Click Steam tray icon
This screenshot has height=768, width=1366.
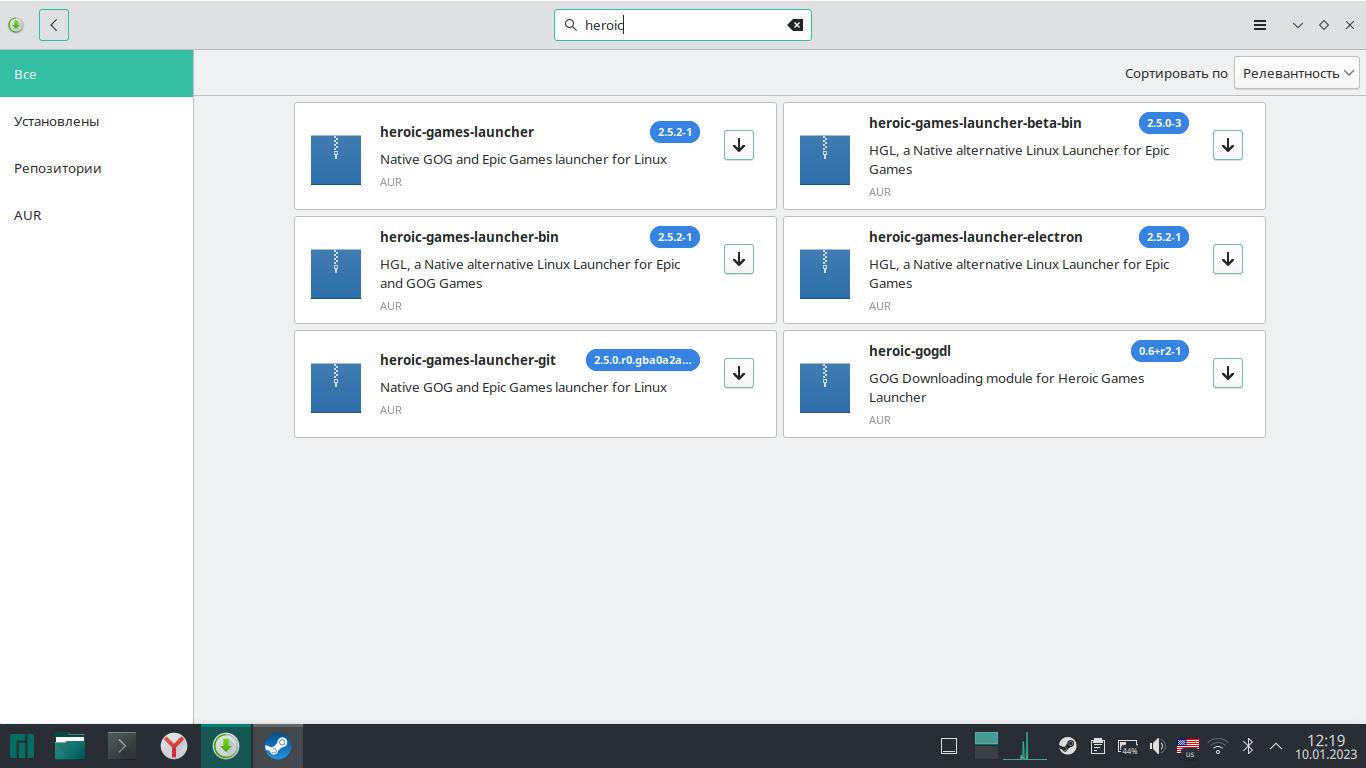tap(1068, 746)
